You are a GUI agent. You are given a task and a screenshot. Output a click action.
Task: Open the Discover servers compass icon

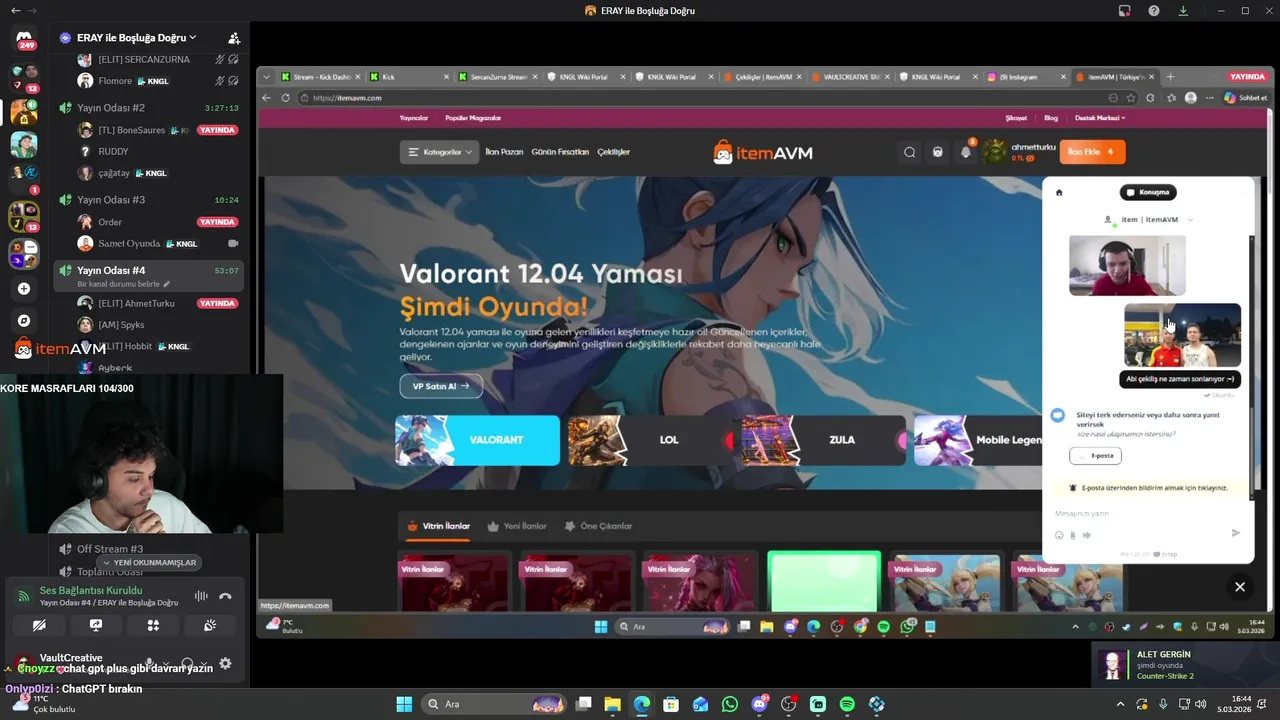[x=24, y=321]
